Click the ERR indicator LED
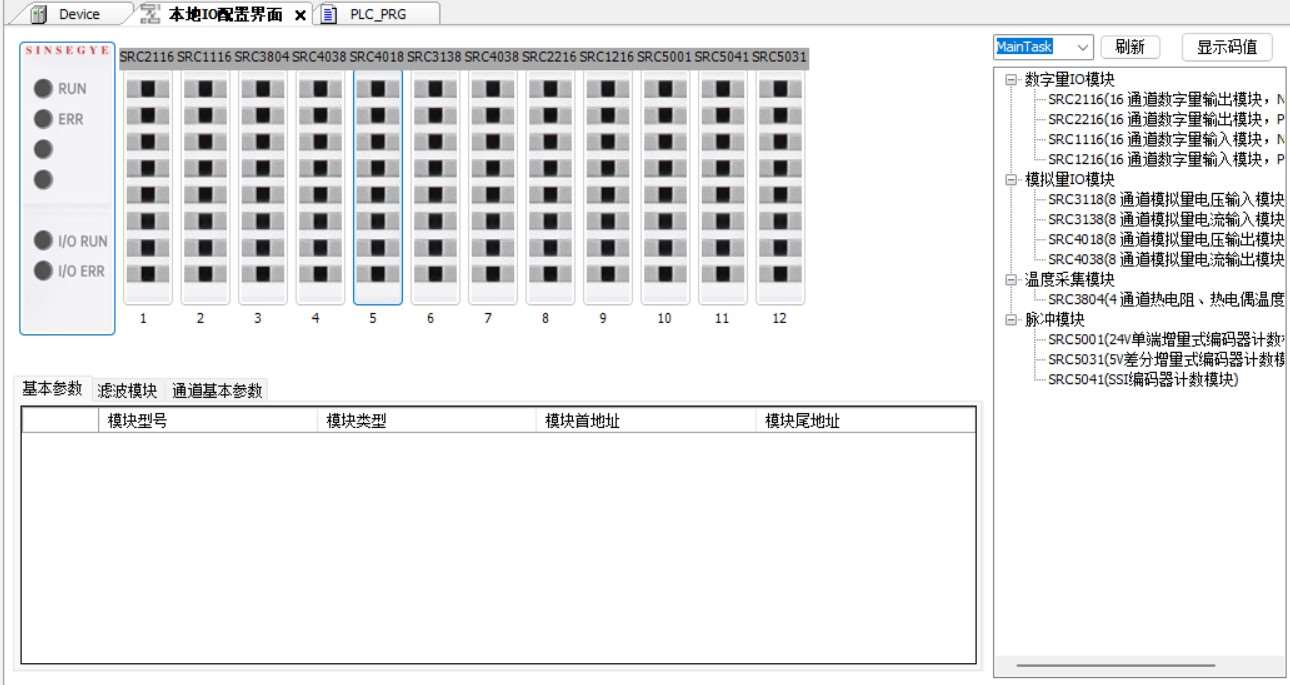1290x685 pixels. 43,119
